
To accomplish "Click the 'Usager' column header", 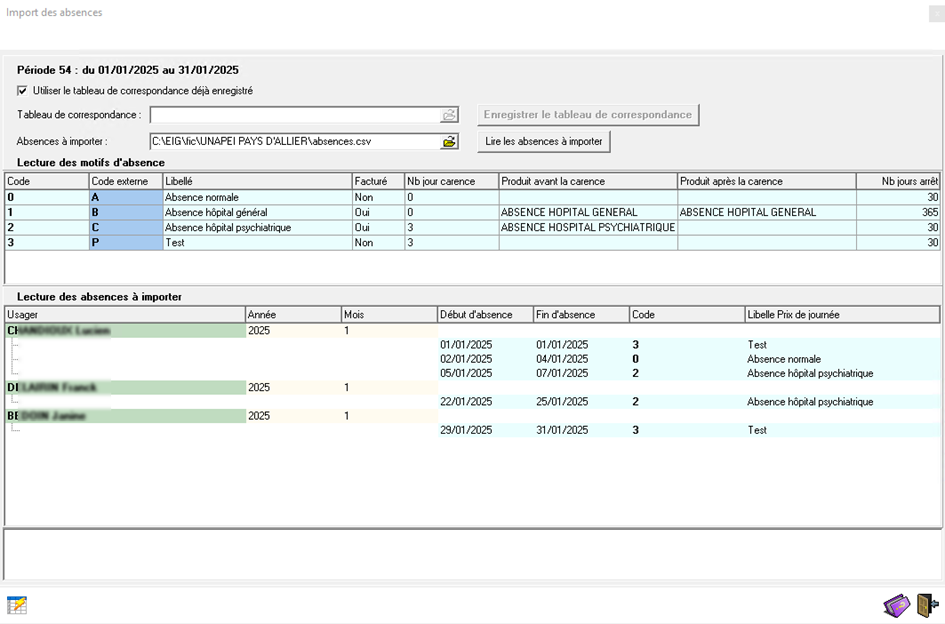I will coord(125,315).
